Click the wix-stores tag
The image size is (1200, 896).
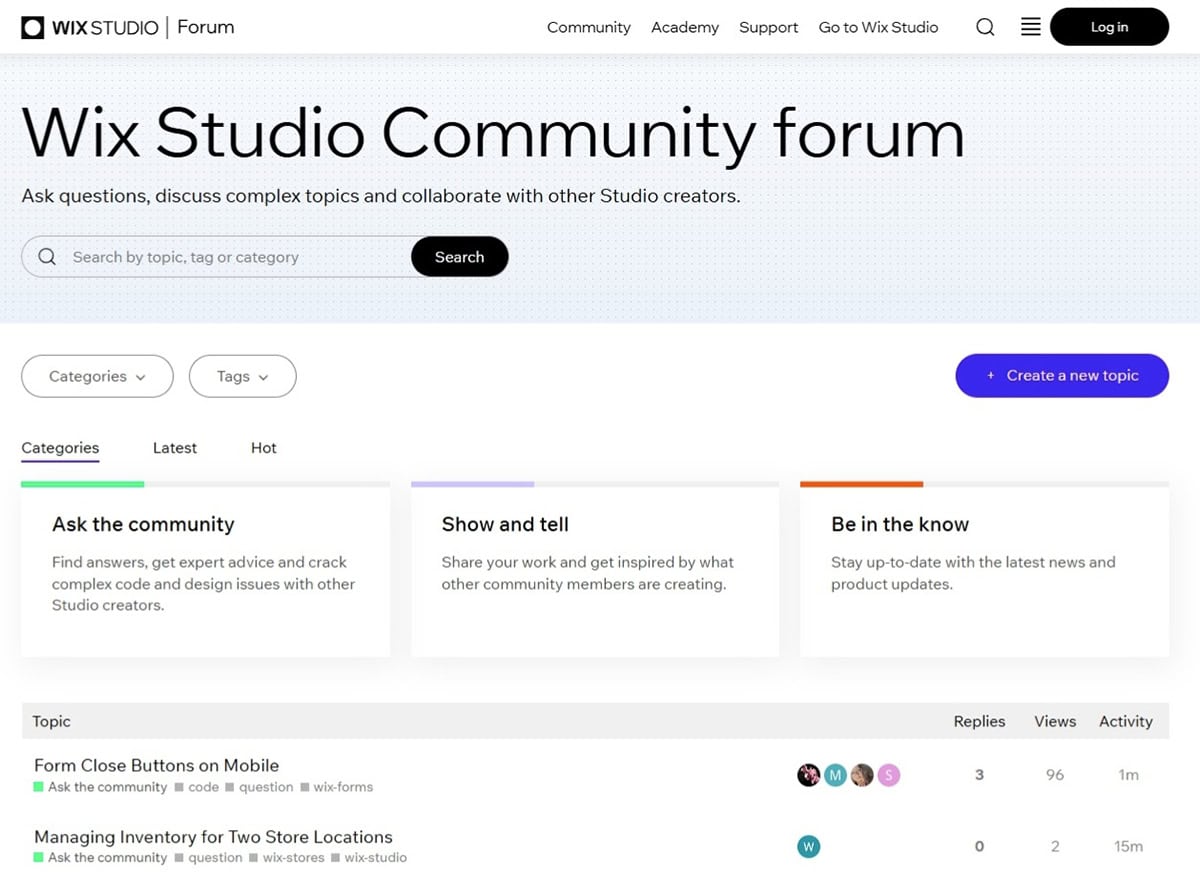[x=286, y=858]
